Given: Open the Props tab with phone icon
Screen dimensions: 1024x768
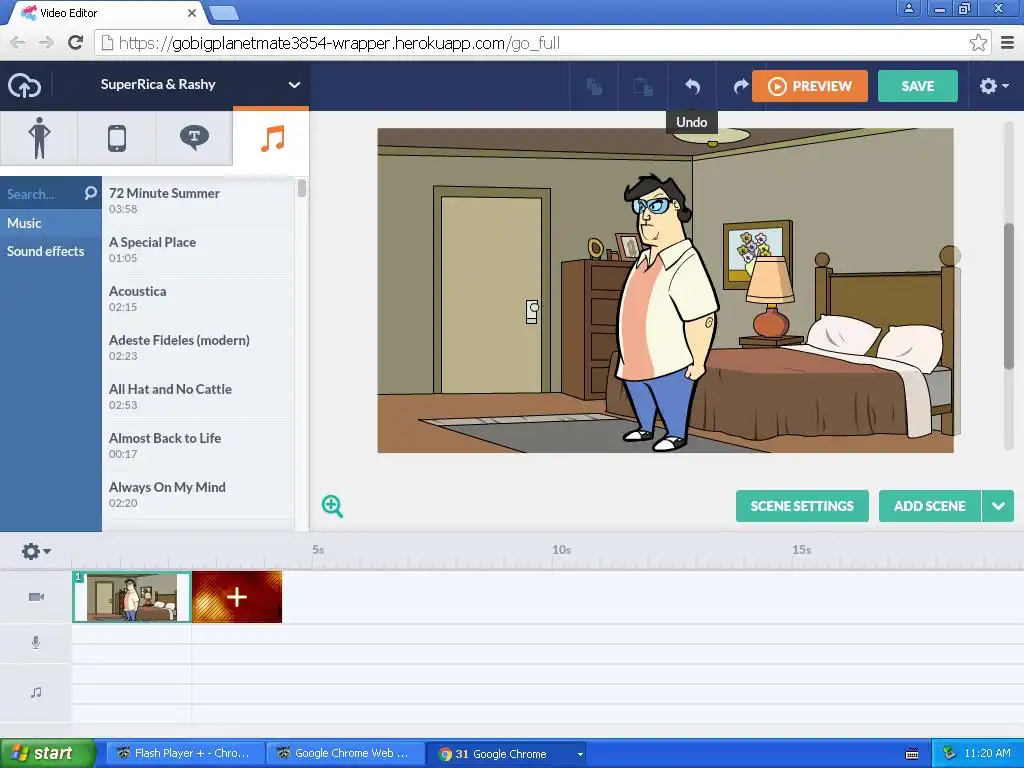Looking at the screenshot, I should pyautogui.click(x=117, y=138).
